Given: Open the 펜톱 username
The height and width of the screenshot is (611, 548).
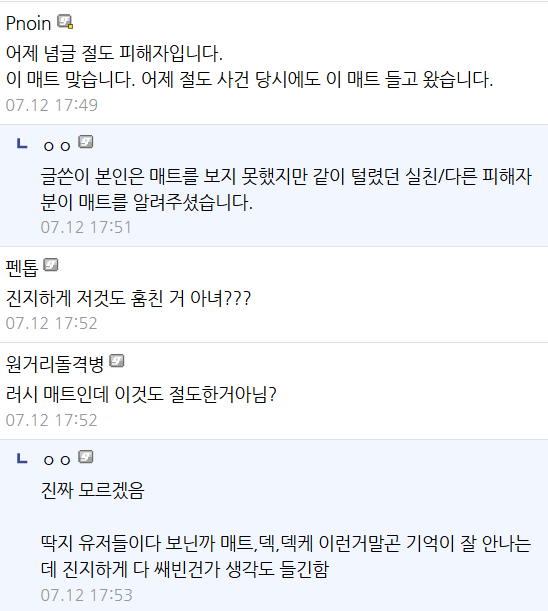Looking at the screenshot, I should point(22,268).
